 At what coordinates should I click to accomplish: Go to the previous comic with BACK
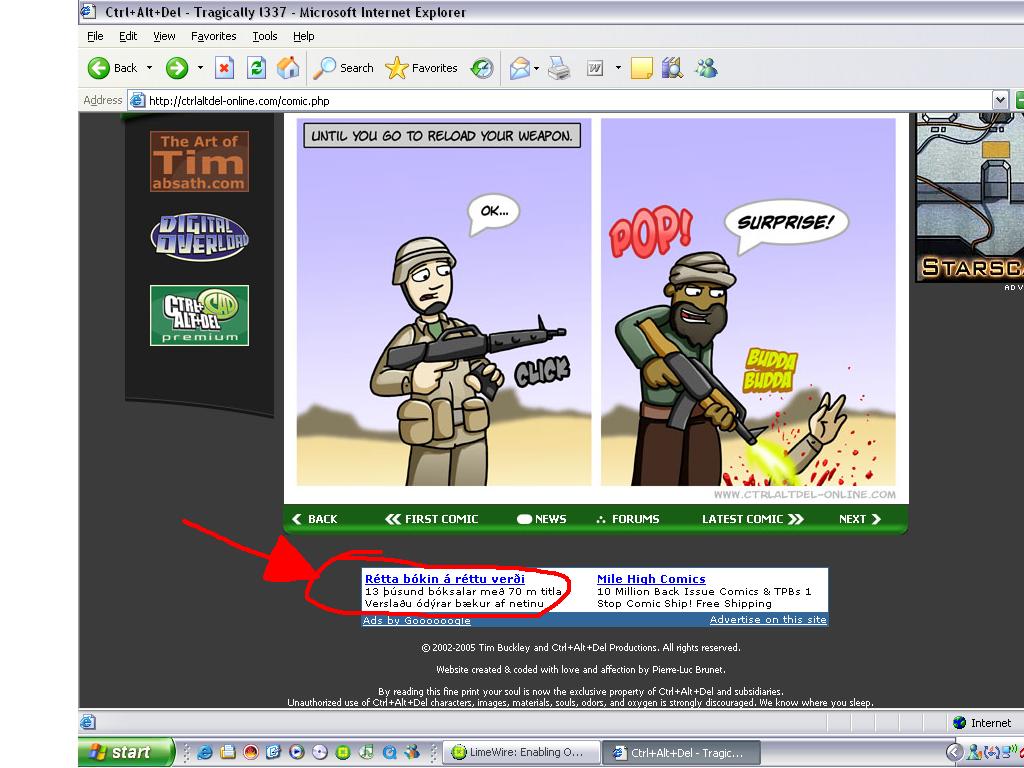pyautogui.click(x=315, y=519)
